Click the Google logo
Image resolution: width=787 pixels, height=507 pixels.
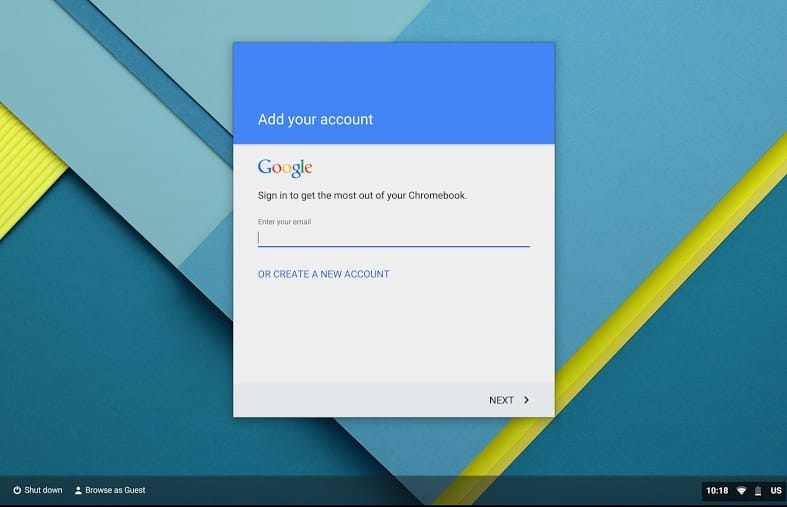tap(285, 168)
